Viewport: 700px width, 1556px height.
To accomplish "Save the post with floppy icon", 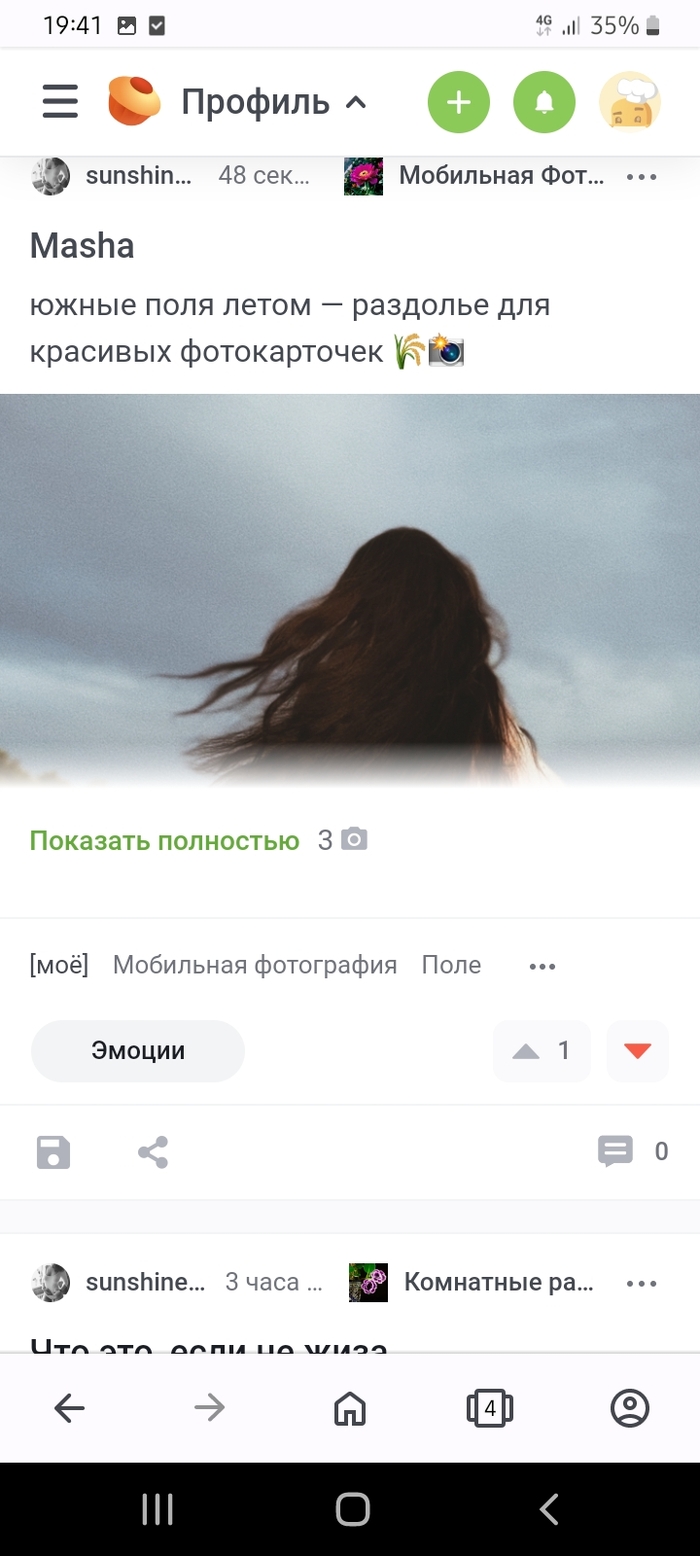I will [54, 1152].
